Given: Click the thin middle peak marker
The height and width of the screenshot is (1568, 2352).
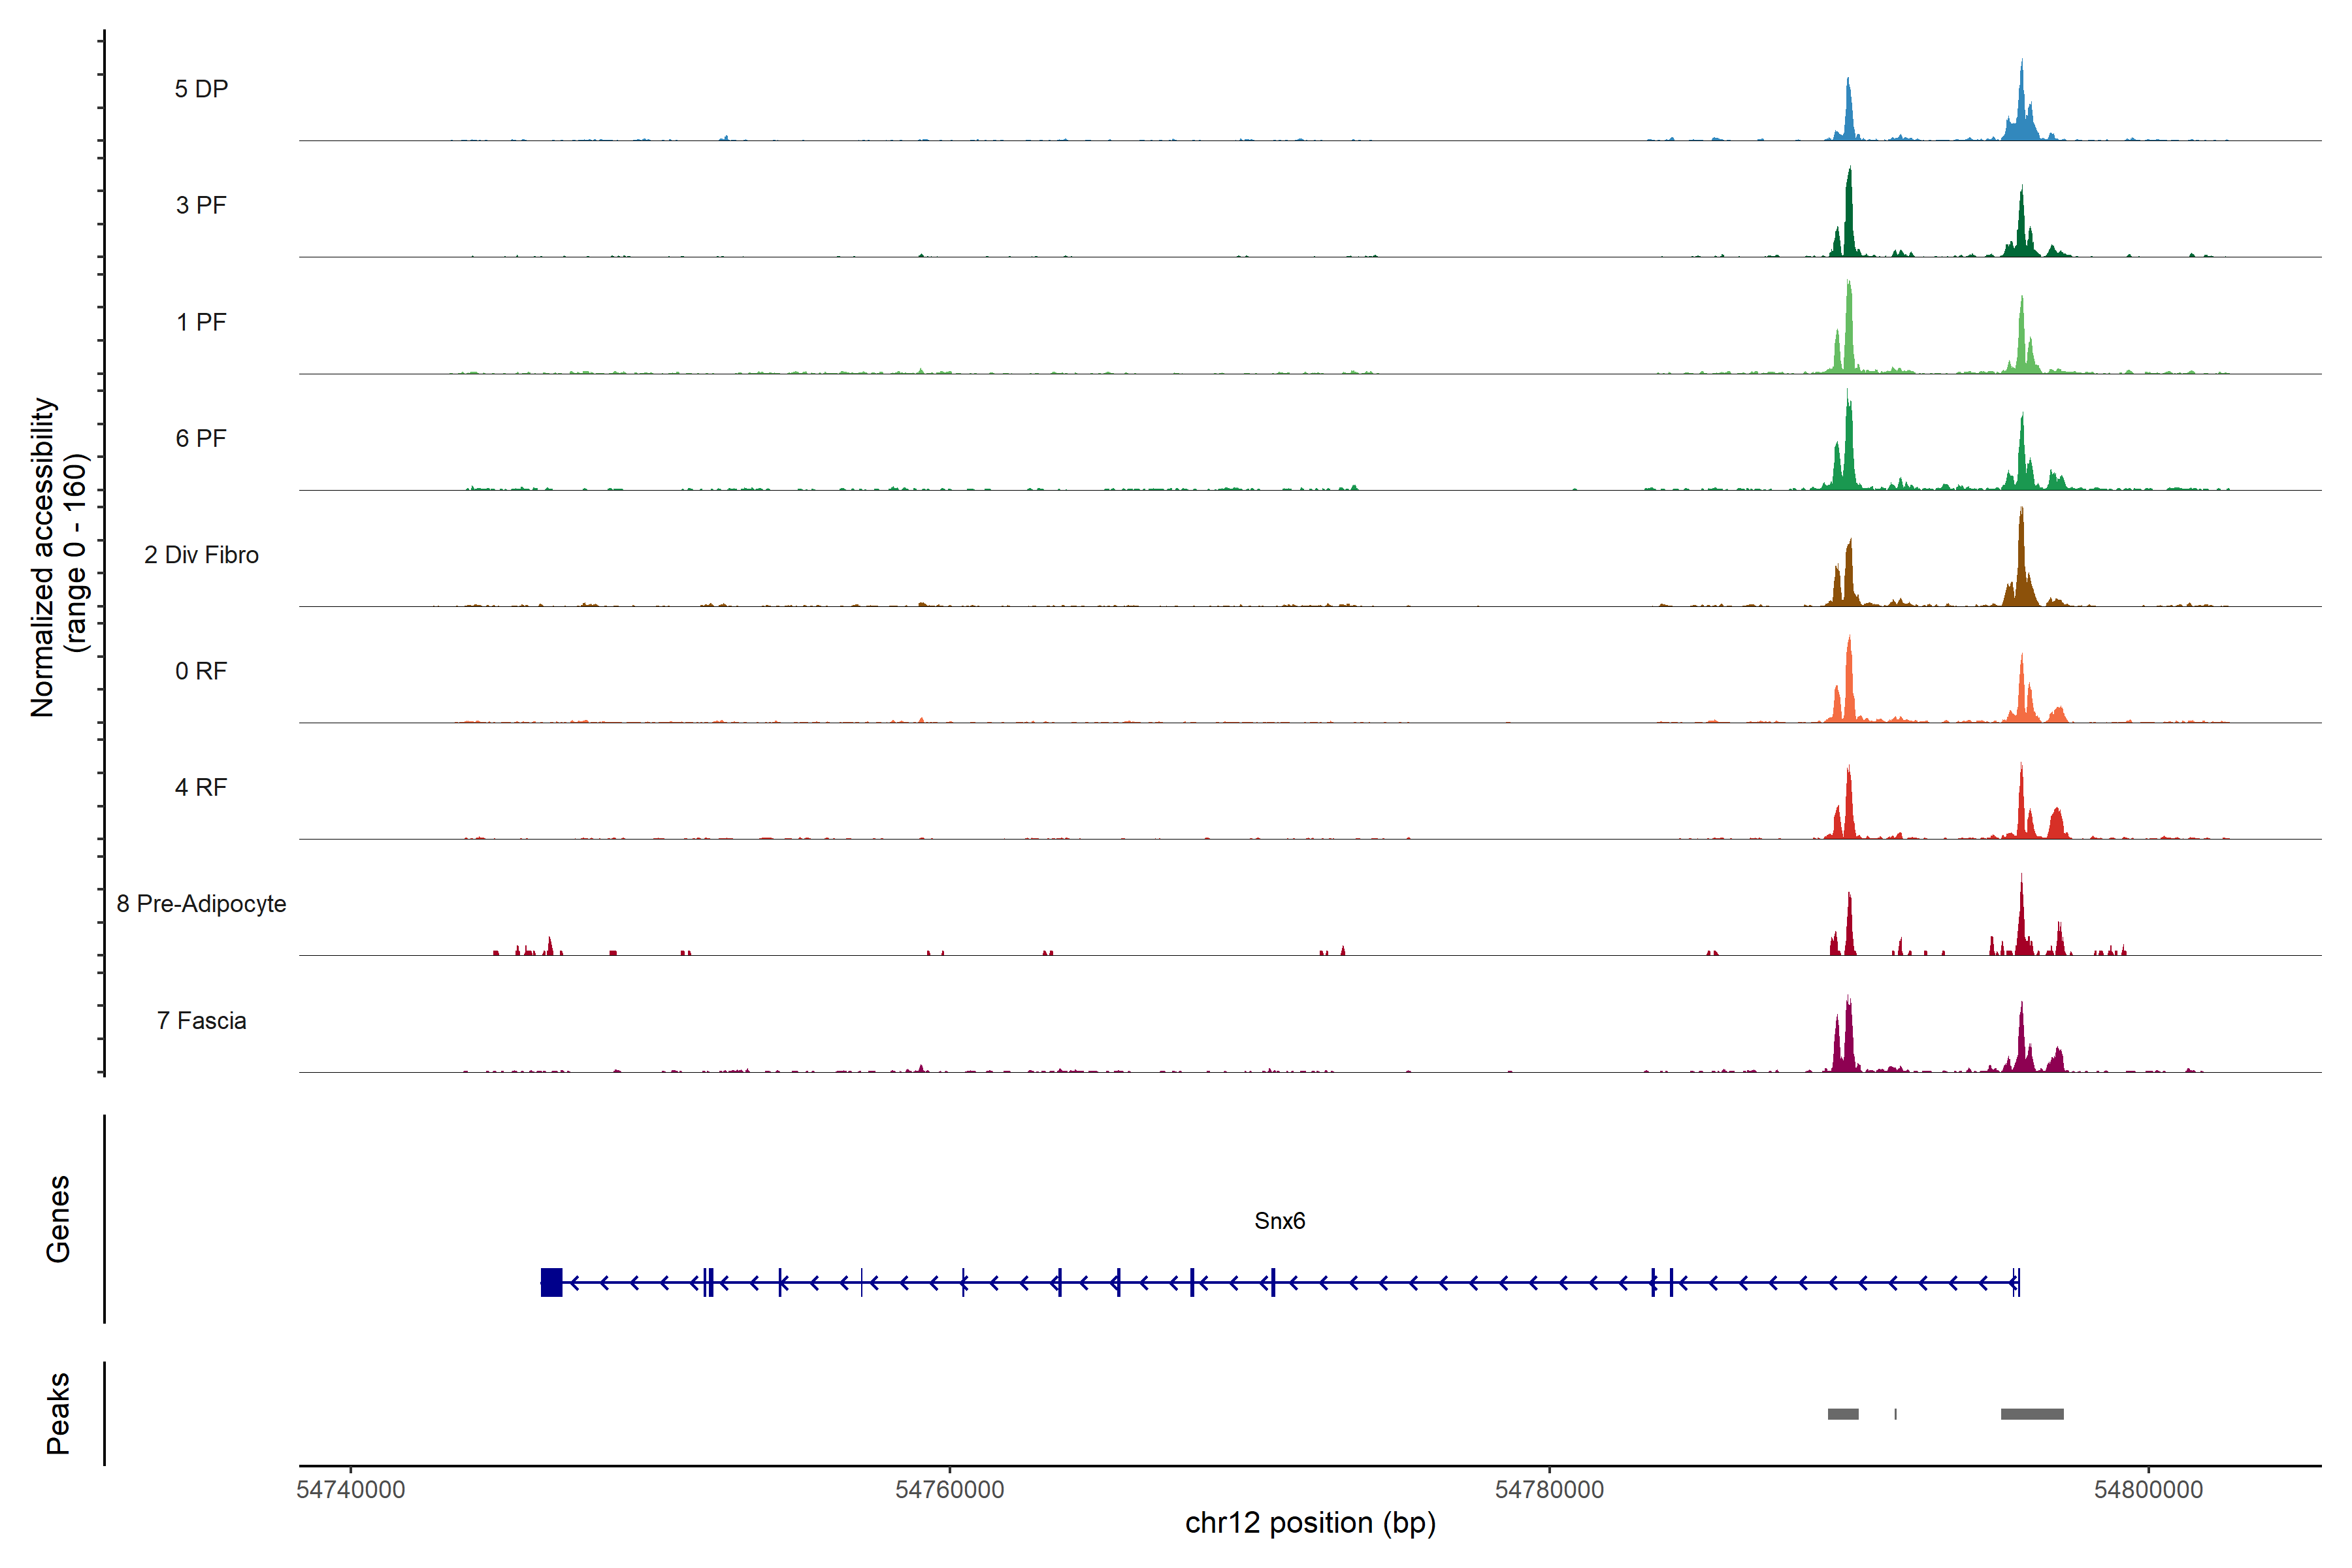Looking at the screenshot, I should 1895,1414.
